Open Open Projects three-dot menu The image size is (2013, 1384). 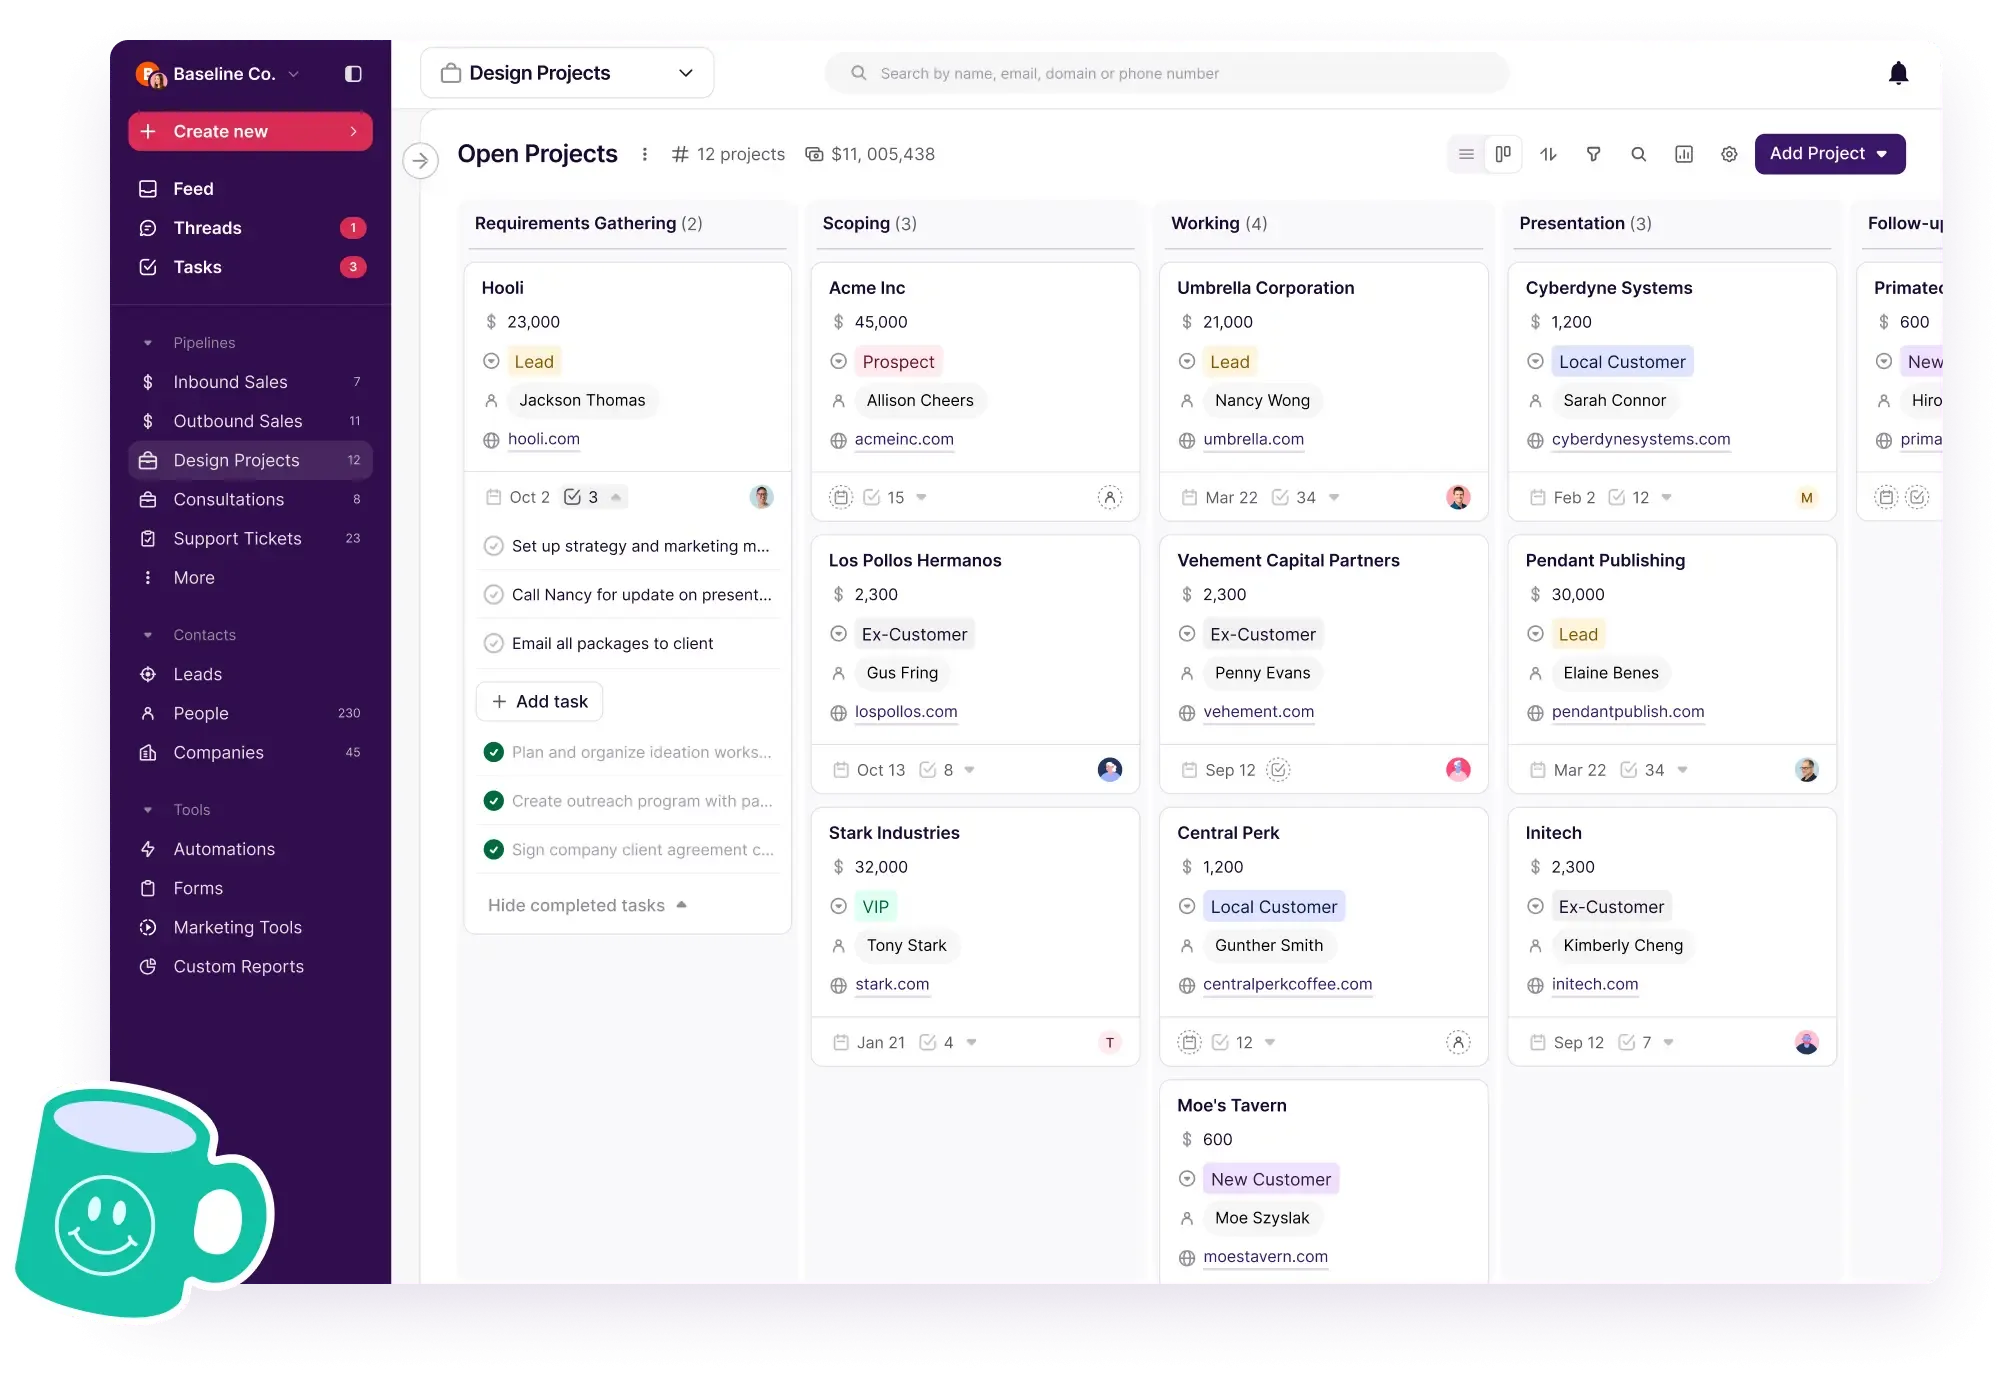(x=645, y=154)
